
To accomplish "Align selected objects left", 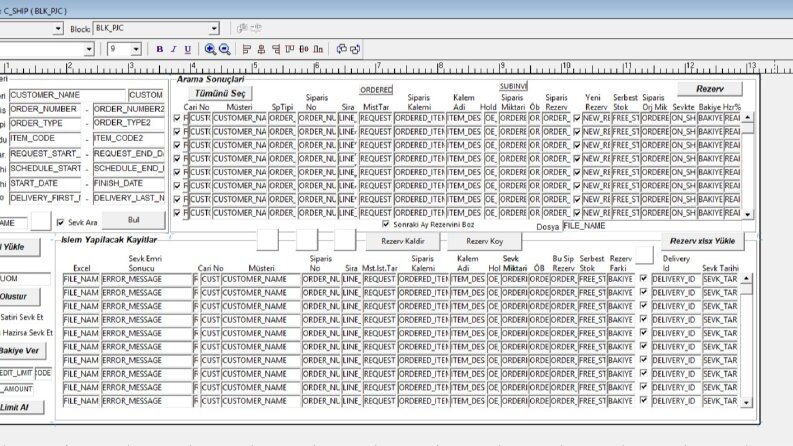I will [247, 49].
